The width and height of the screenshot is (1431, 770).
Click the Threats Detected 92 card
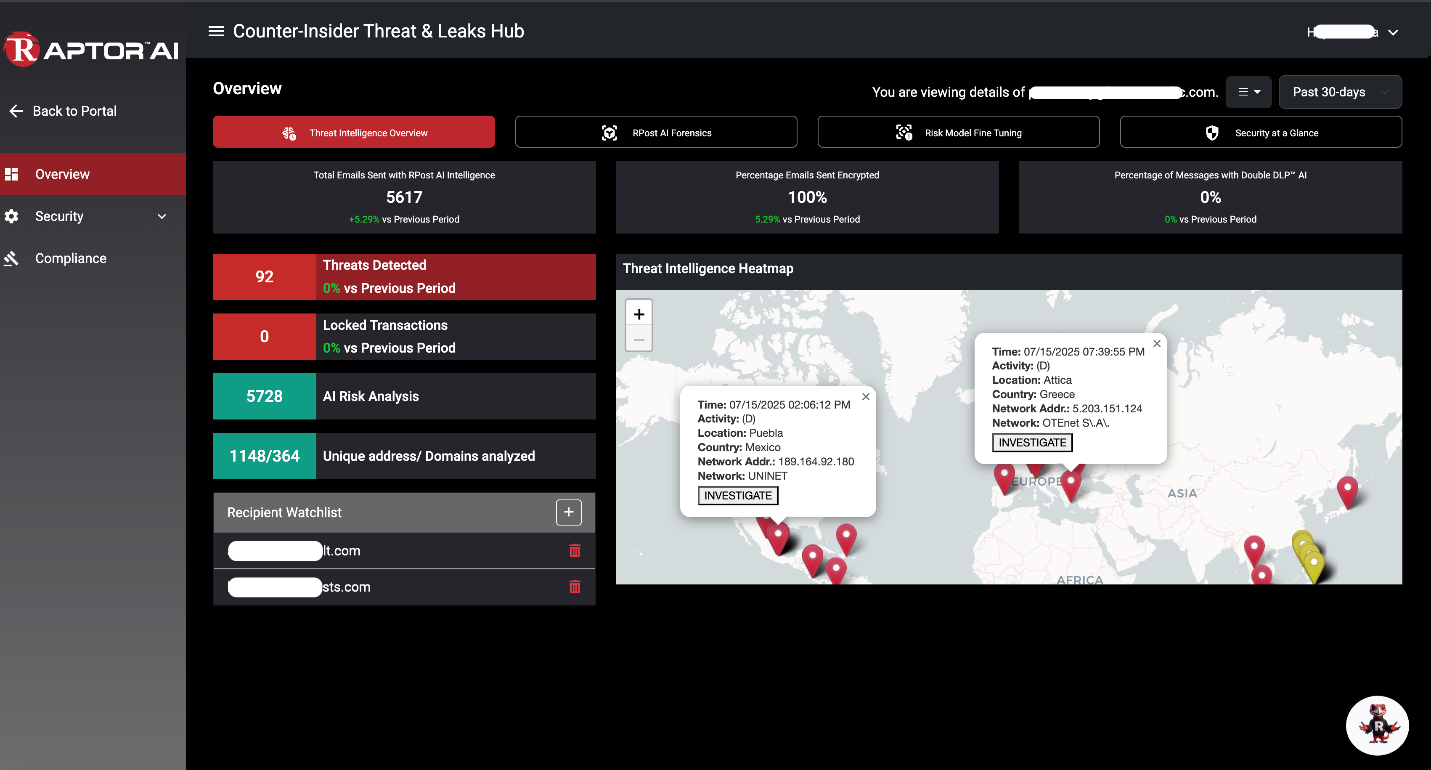pyautogui.click(x=404, y=277)
